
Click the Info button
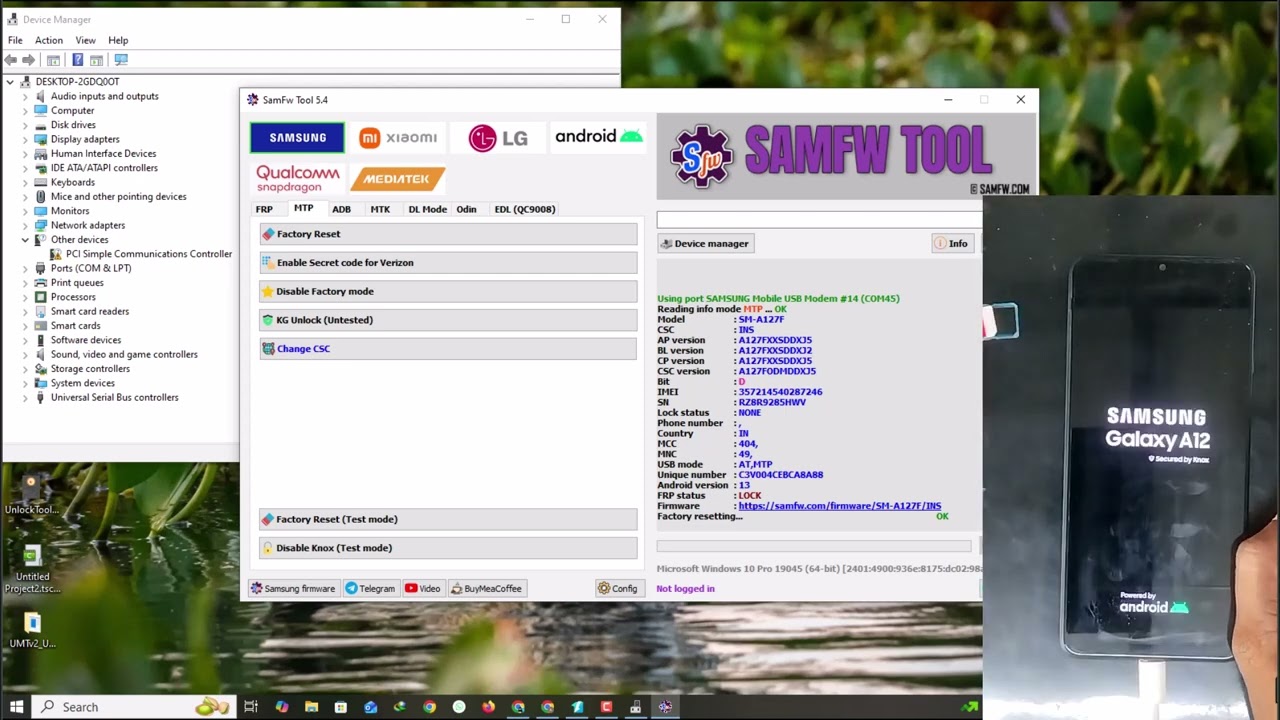pos(951,243)
